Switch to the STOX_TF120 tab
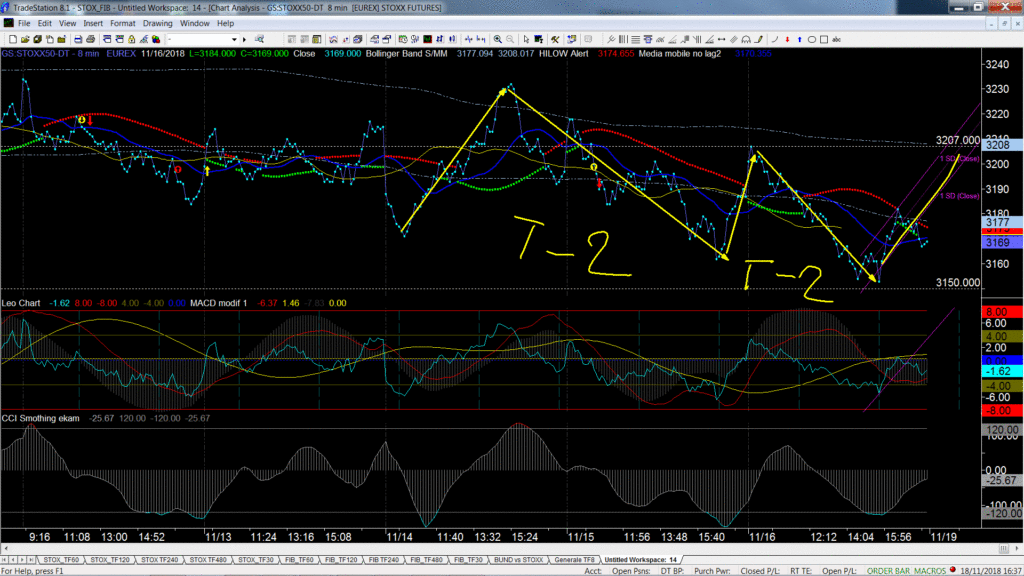This screenshot has height=576, width=1024. coord(110,560)
